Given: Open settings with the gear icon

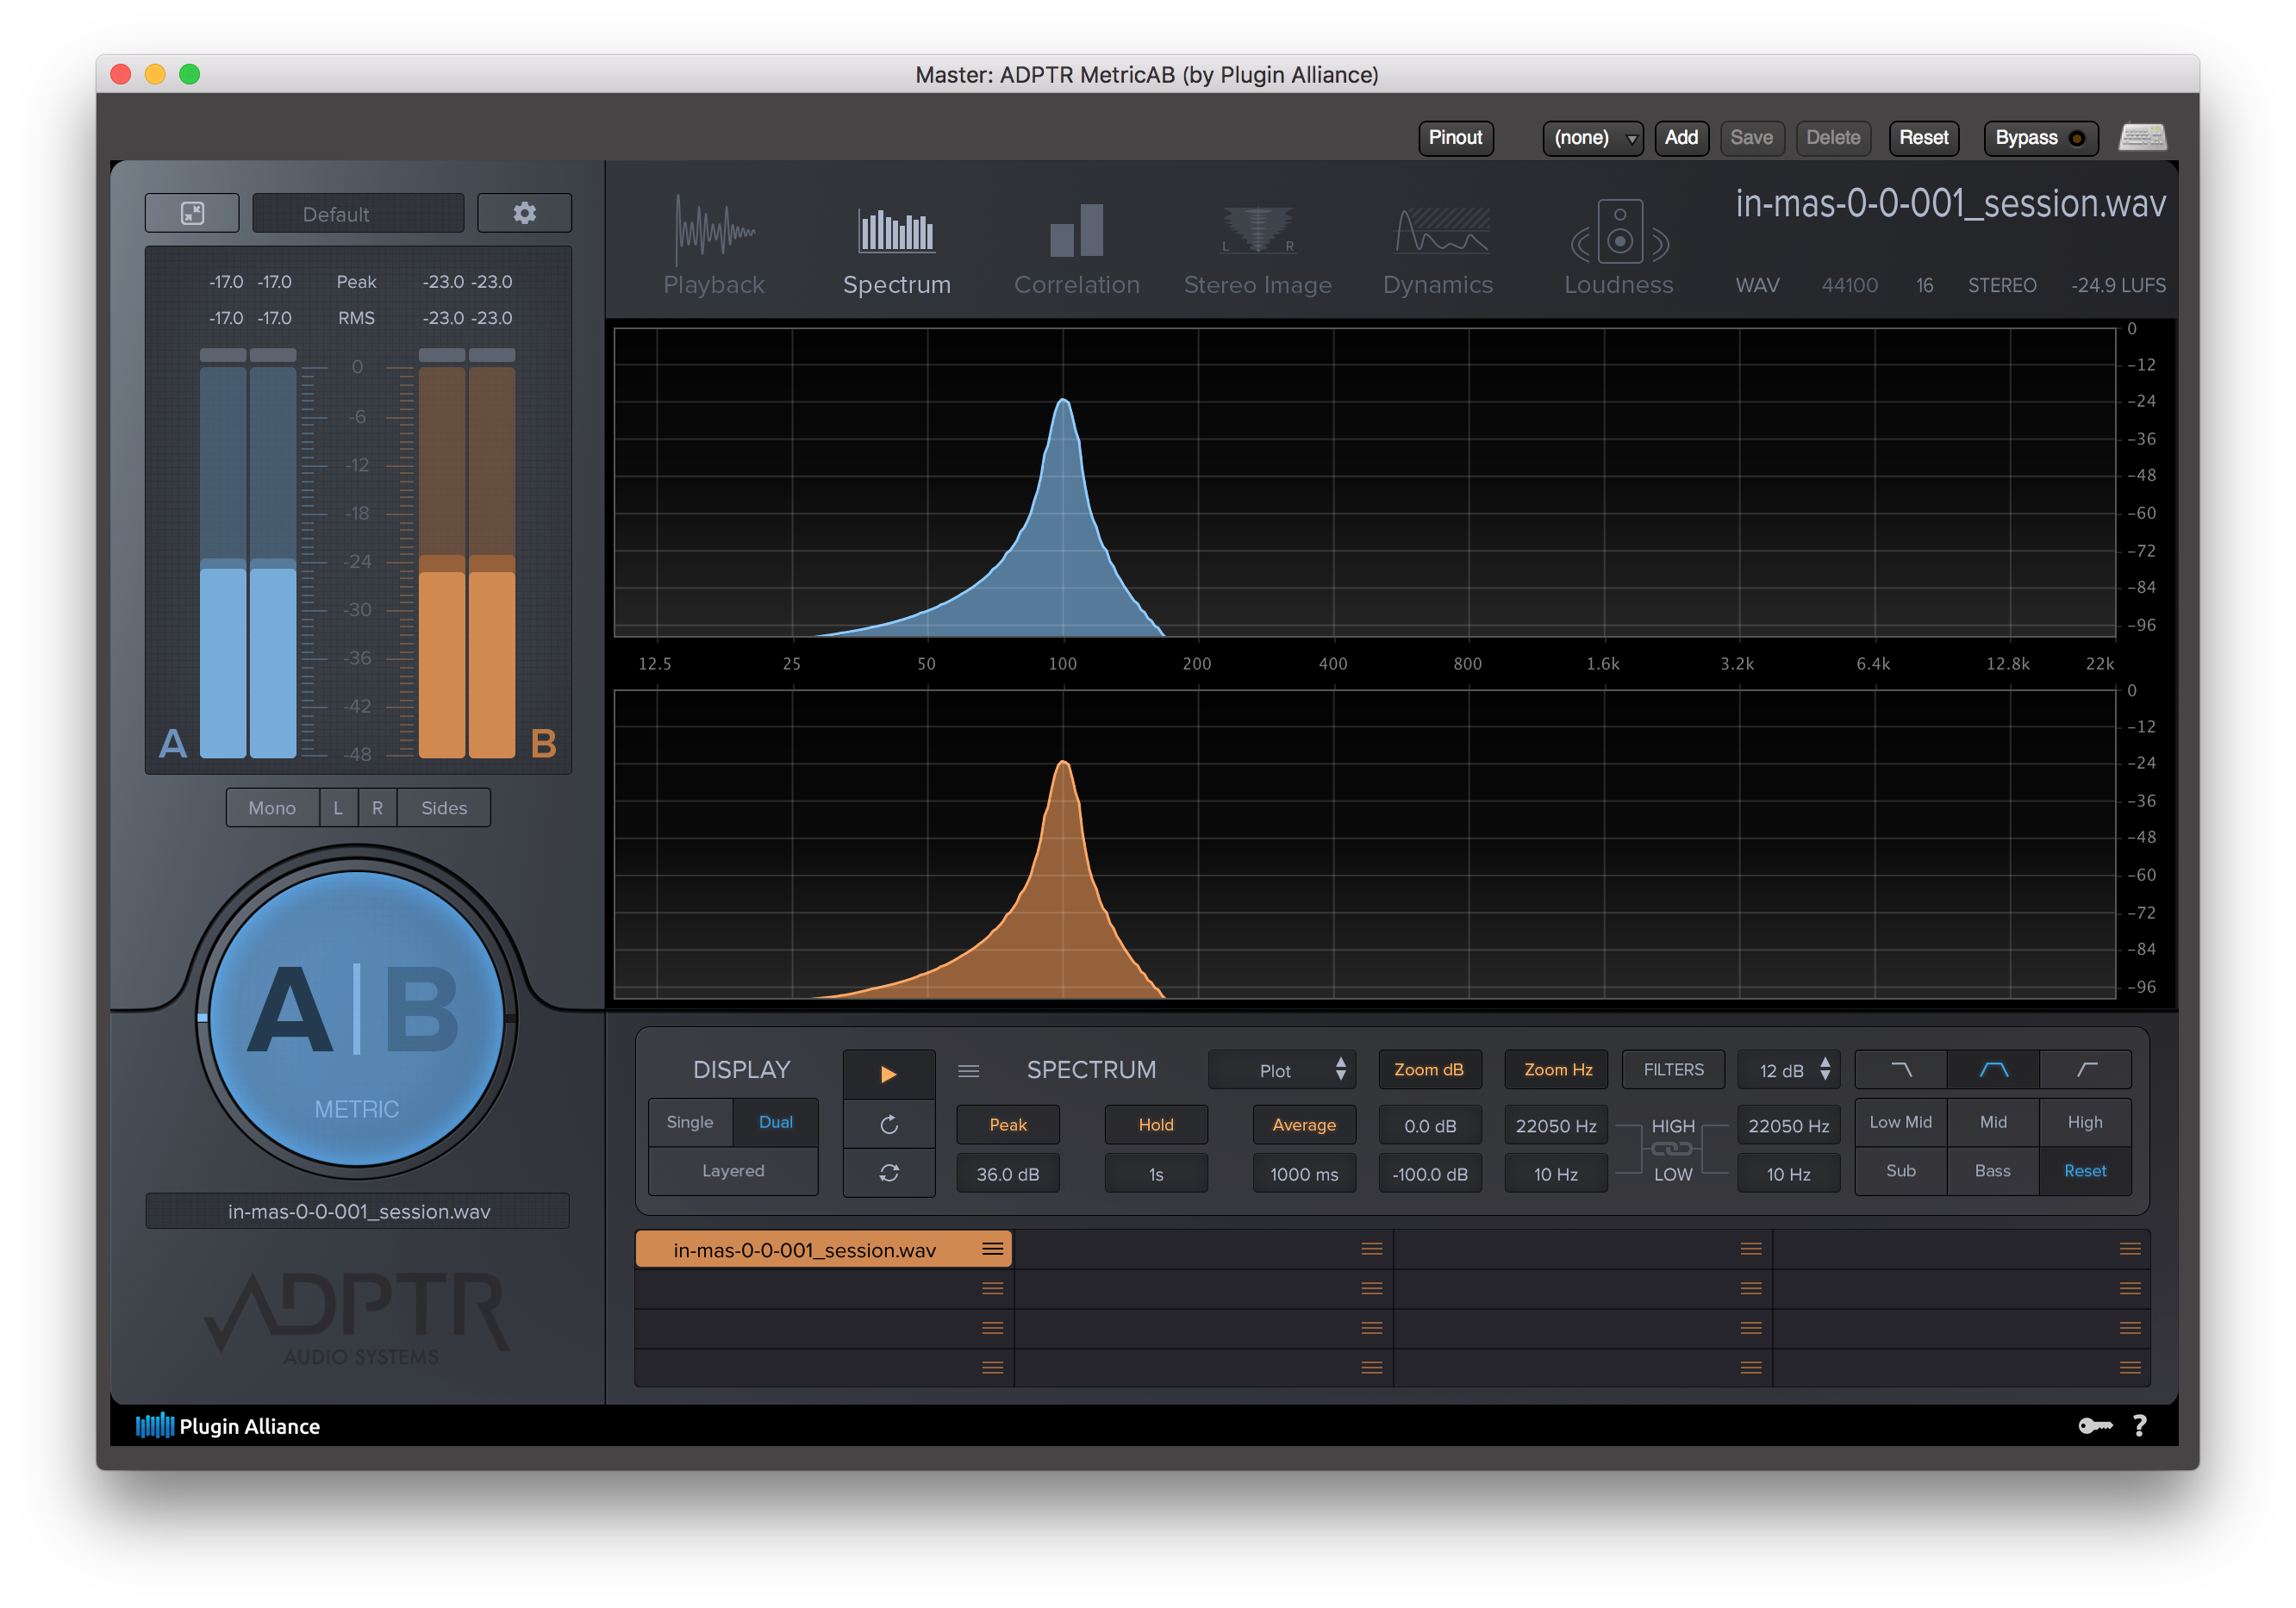Looking at the screenshot, I should point(524,213).
